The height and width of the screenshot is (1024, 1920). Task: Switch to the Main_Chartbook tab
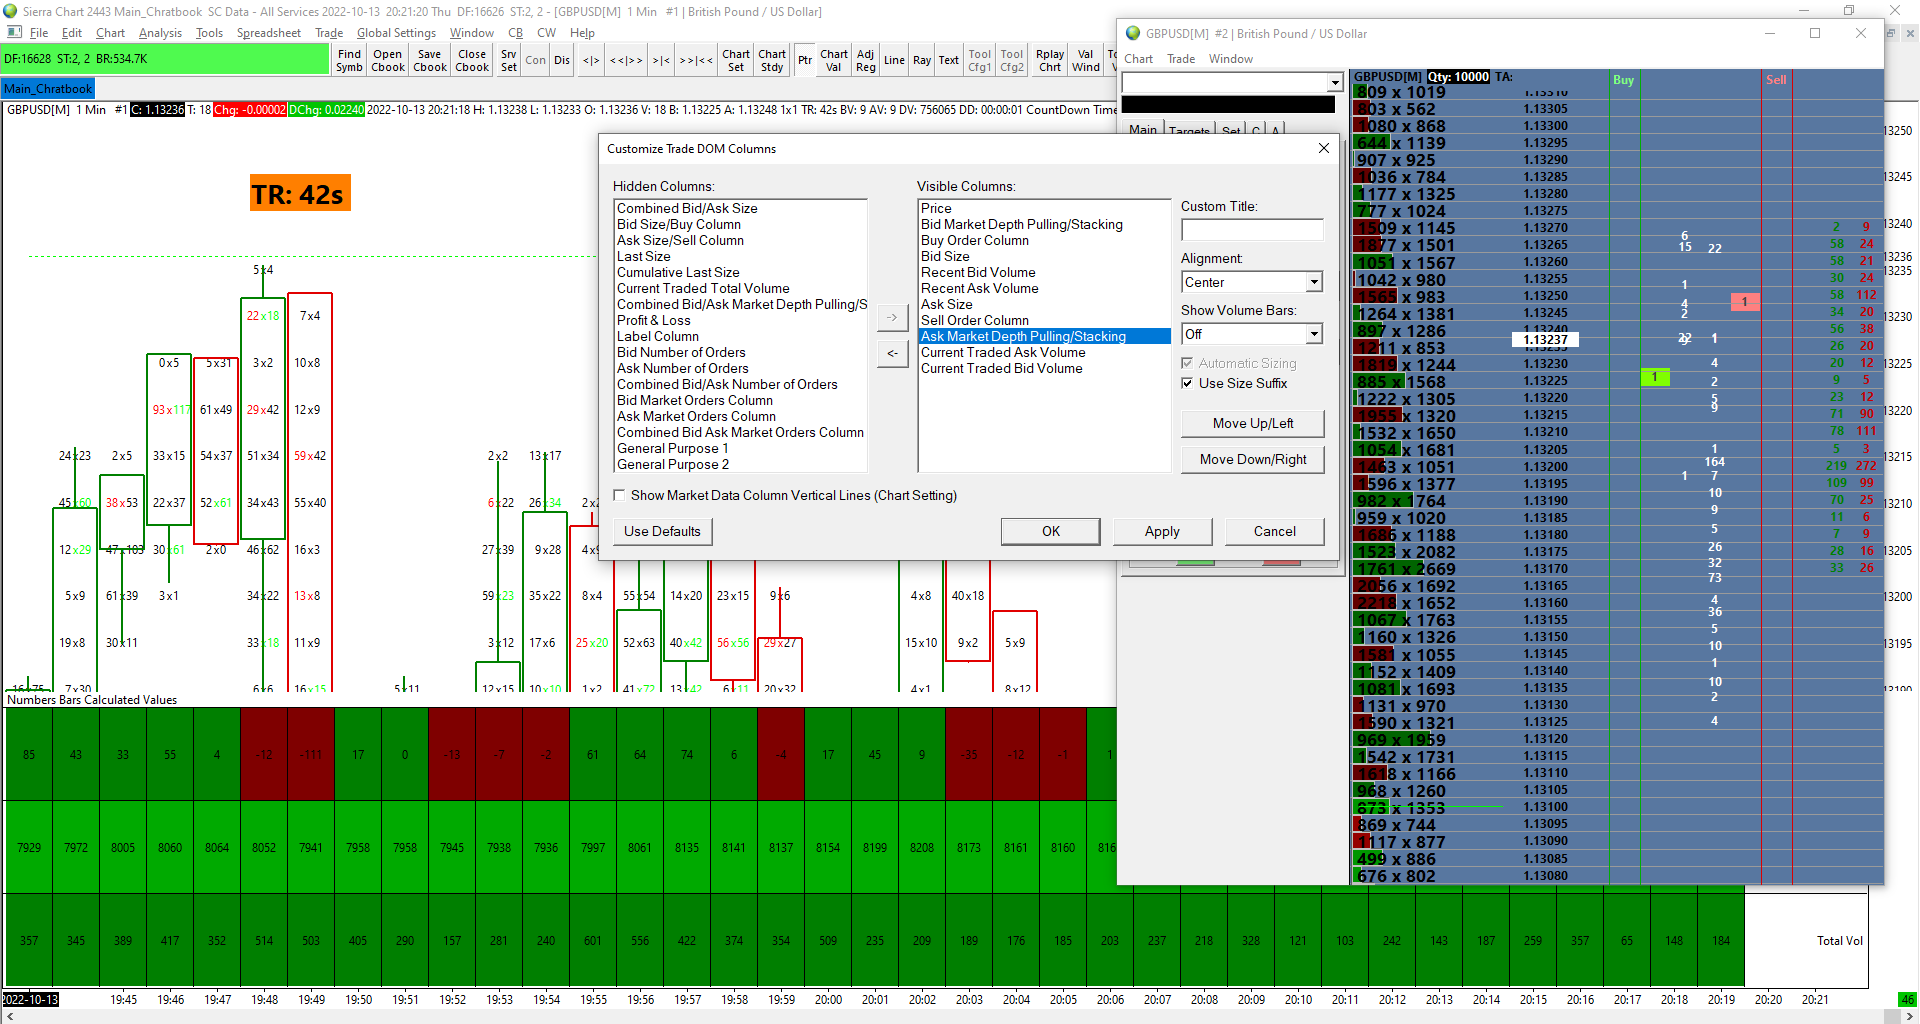tap(48, 89)
